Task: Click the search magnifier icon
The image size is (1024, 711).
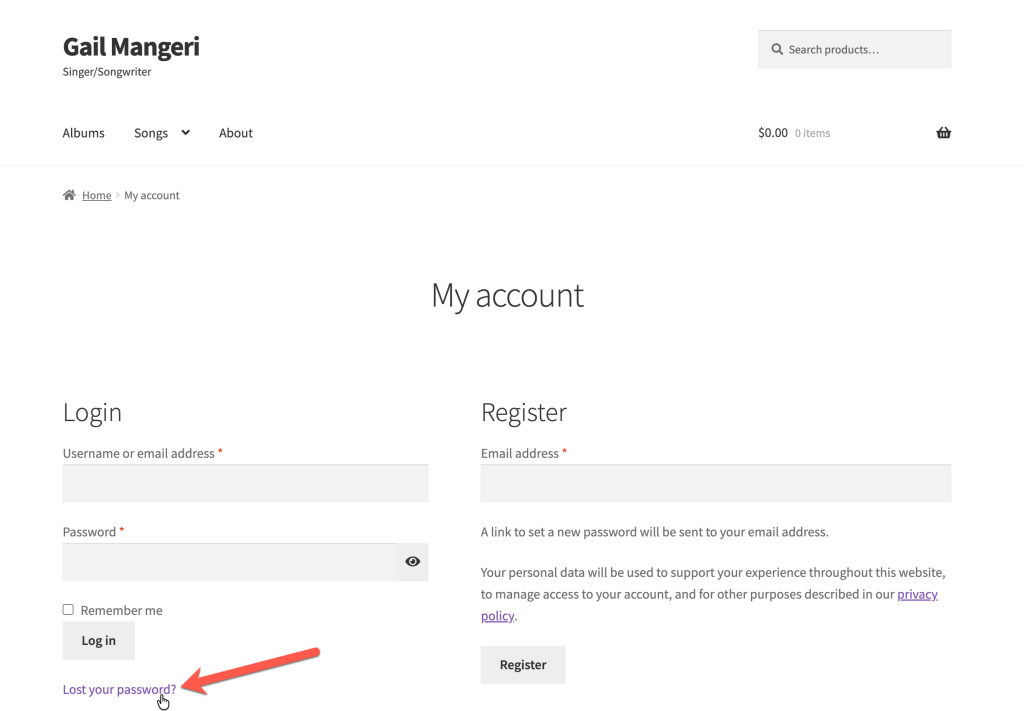Action: pos(777,50)
